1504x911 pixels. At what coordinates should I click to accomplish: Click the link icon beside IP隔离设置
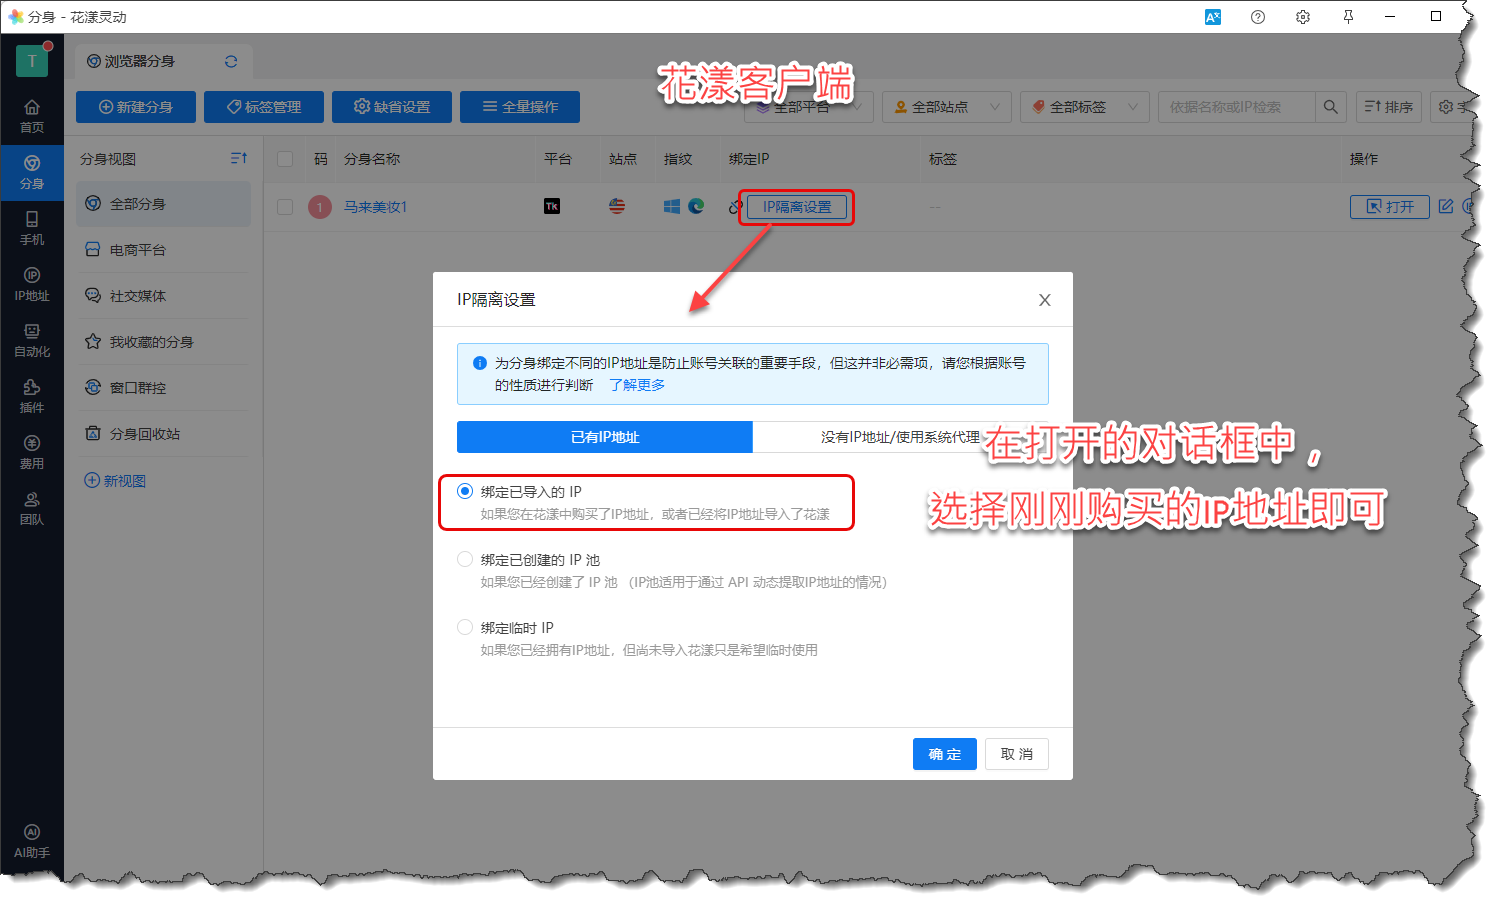click(735, 207)
